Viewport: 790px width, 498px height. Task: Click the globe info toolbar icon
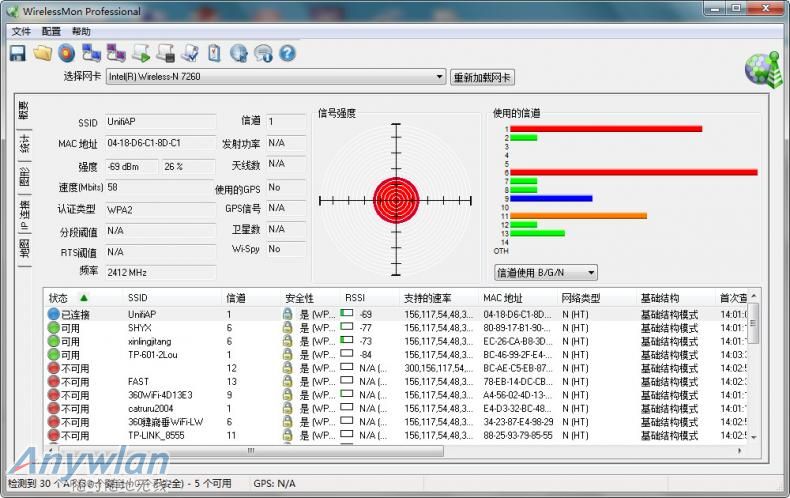click(x=239, y=53)
